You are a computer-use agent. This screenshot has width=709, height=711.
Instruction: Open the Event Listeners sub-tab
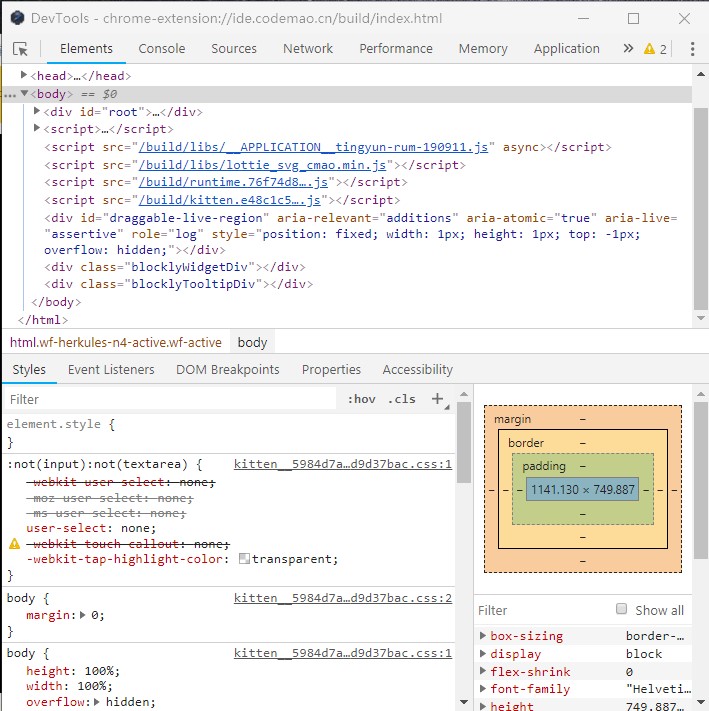pyautogui.click(x=111, y=370)
